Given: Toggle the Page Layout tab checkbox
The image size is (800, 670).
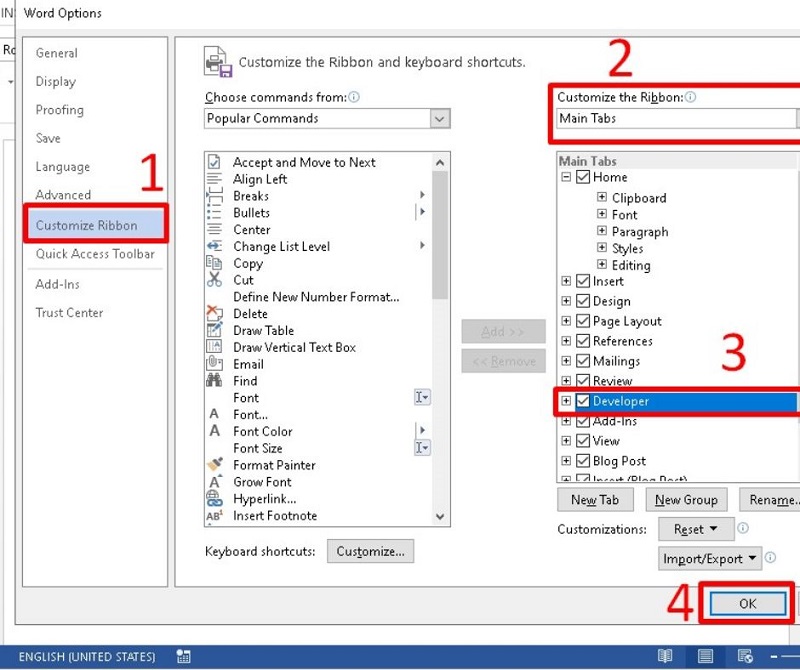Looking at the screenshot, I should pyautogui.click(x=583, y=321).
